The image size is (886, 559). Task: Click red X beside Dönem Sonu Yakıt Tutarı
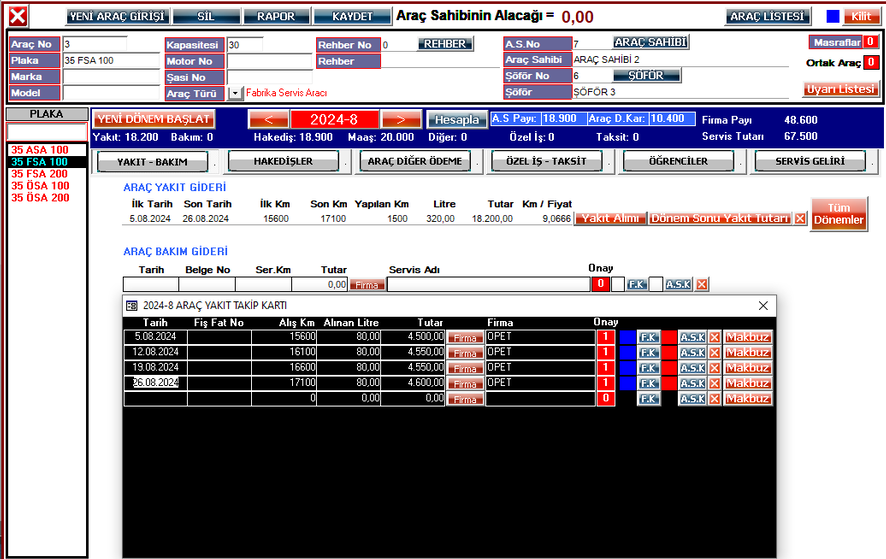pyautogui.click(x=800, y=219)
